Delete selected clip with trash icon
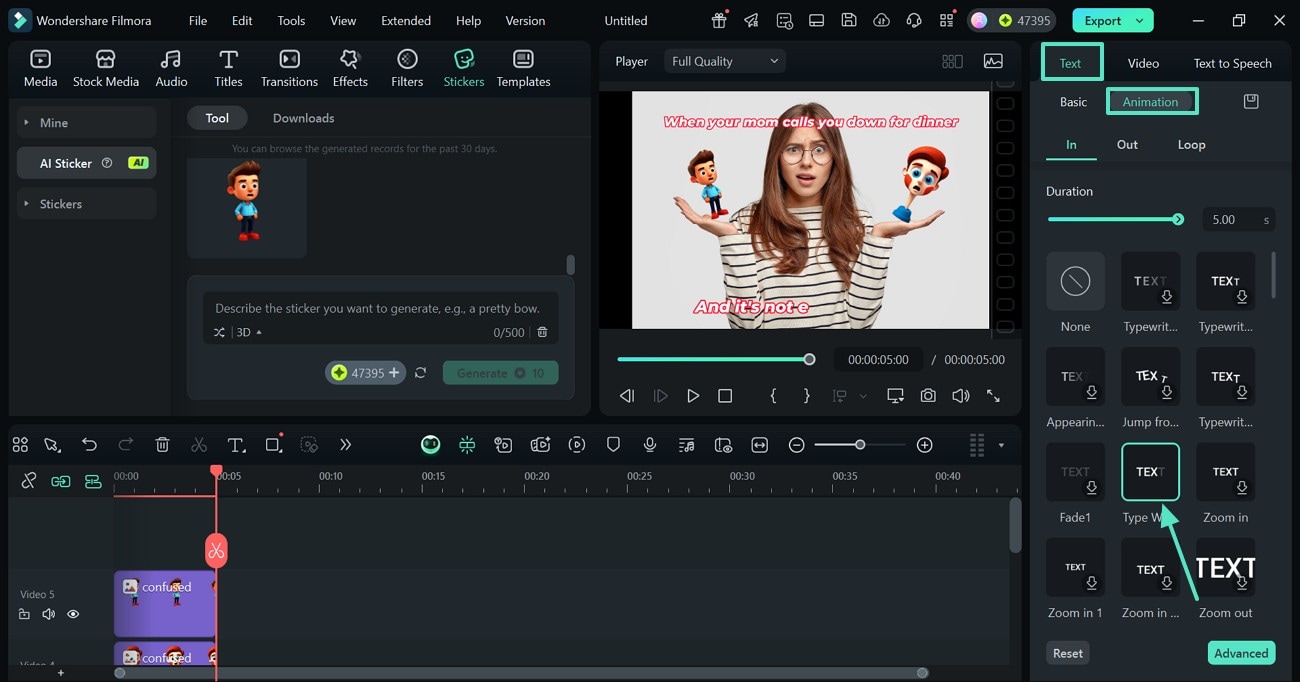Image resolution: width=1300 pixels, height=682 pixels. (x=163, y=445)
